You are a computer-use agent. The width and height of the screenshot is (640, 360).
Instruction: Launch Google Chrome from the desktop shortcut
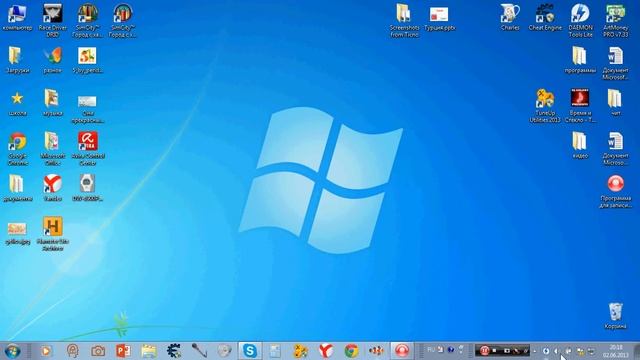pyautogui.click(x=18, y=149)
